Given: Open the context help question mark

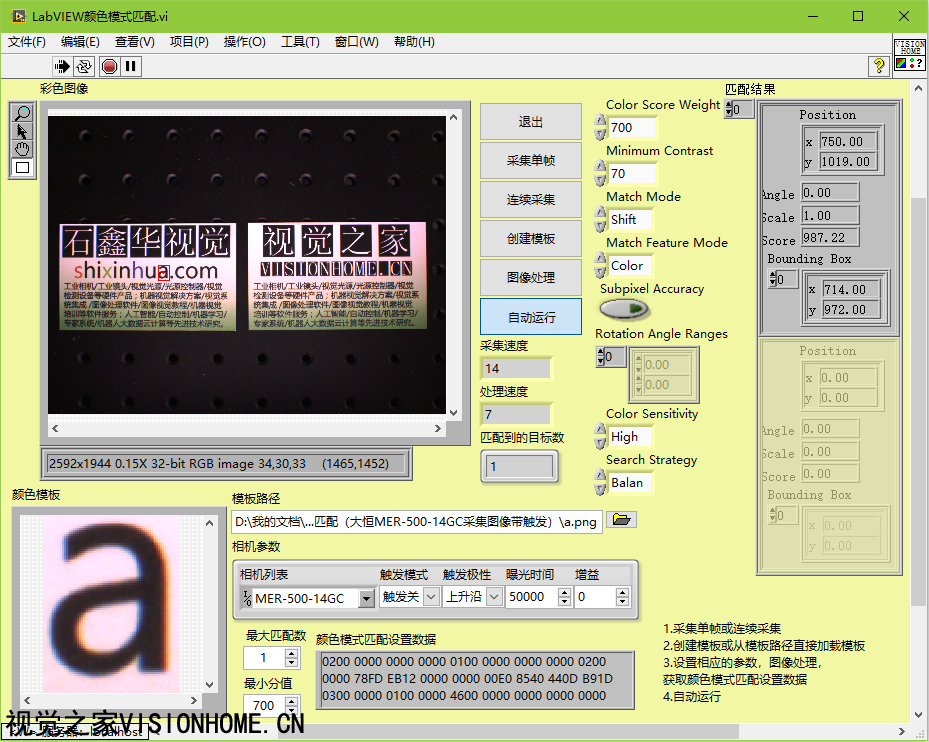Looking at the screenshot, I should (879, 66).
